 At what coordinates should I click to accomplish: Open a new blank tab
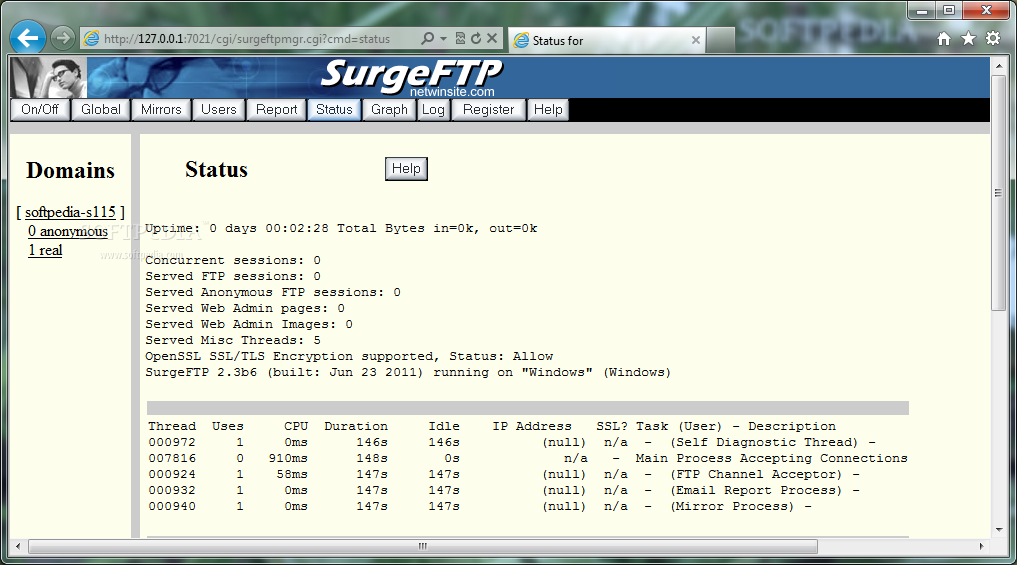(720, 40)
